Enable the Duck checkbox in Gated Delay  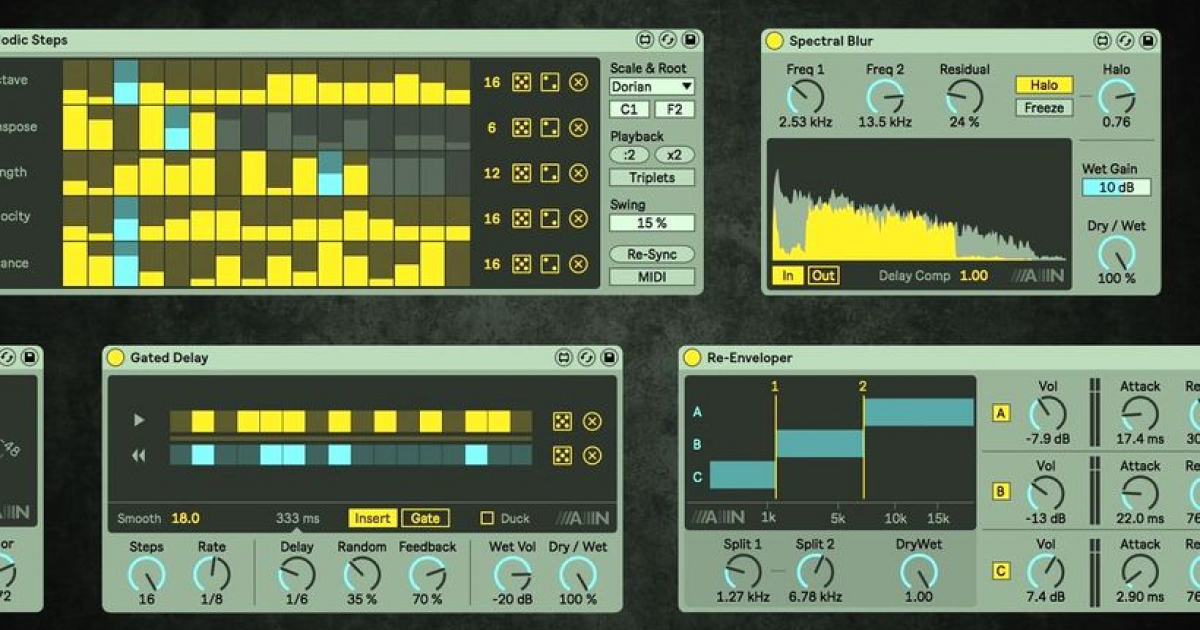coord(486,518)
